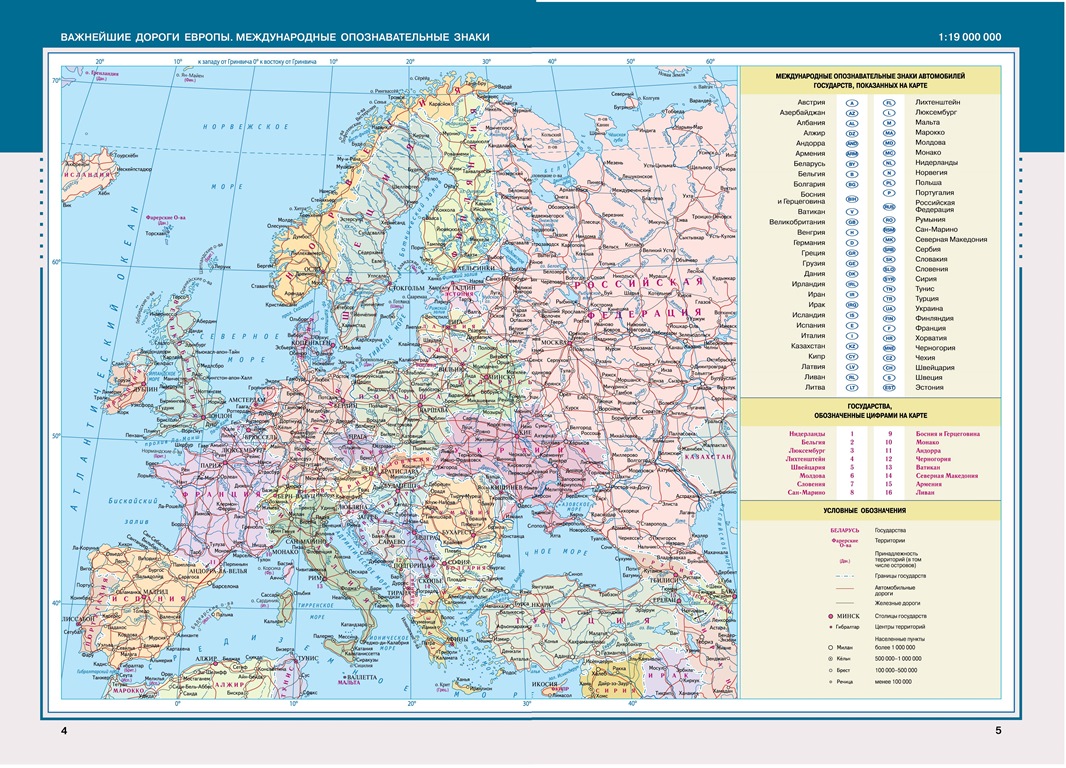Click the 'EST' oval sign for Эстония
This screenshot has width=1066, height=768.
(x=888, y=387)
